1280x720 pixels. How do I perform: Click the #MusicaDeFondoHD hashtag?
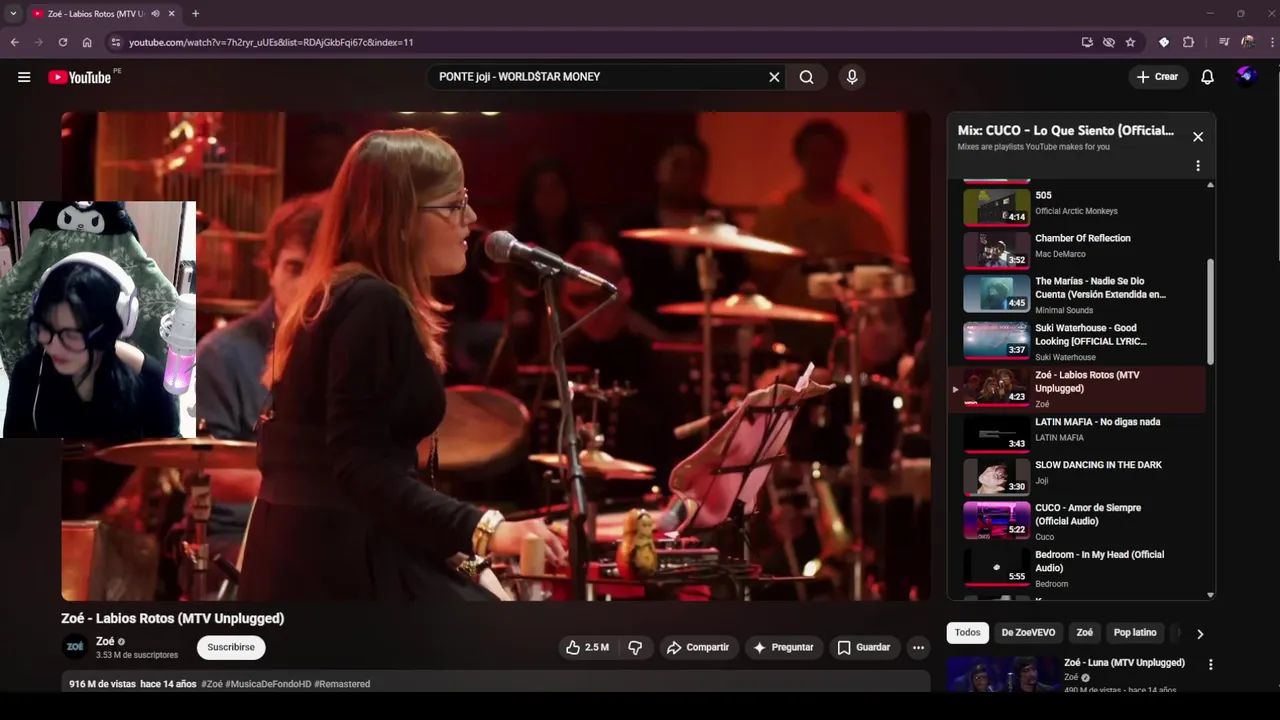(x=268, y=684)
